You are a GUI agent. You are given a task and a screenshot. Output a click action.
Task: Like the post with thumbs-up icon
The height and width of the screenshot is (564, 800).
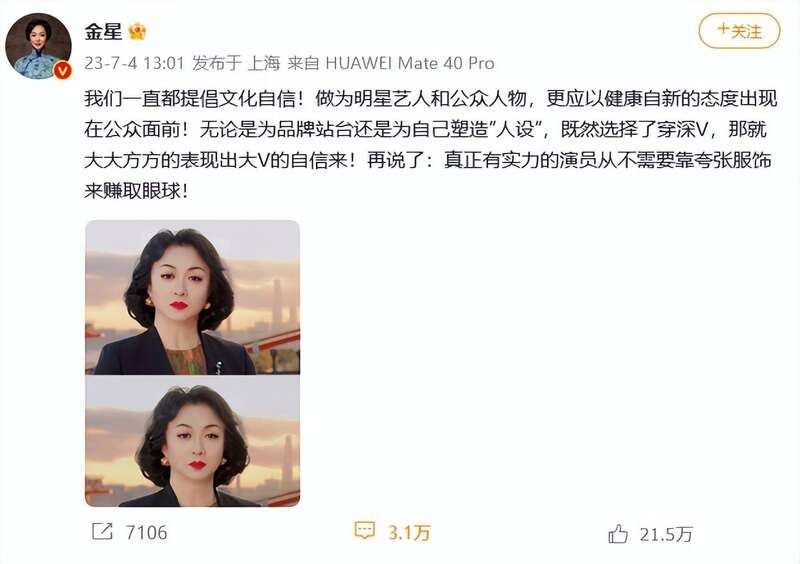617,534
